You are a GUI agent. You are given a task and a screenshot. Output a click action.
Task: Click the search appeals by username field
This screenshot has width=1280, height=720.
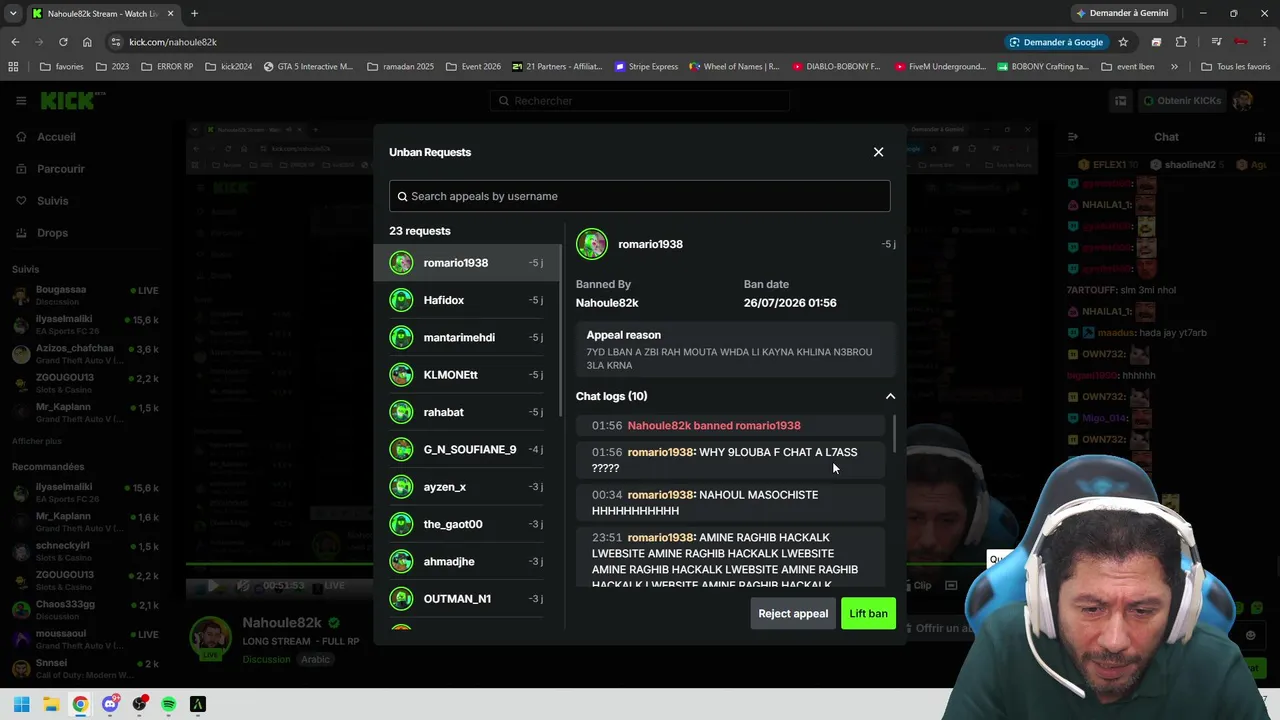[x=639, y=196]
